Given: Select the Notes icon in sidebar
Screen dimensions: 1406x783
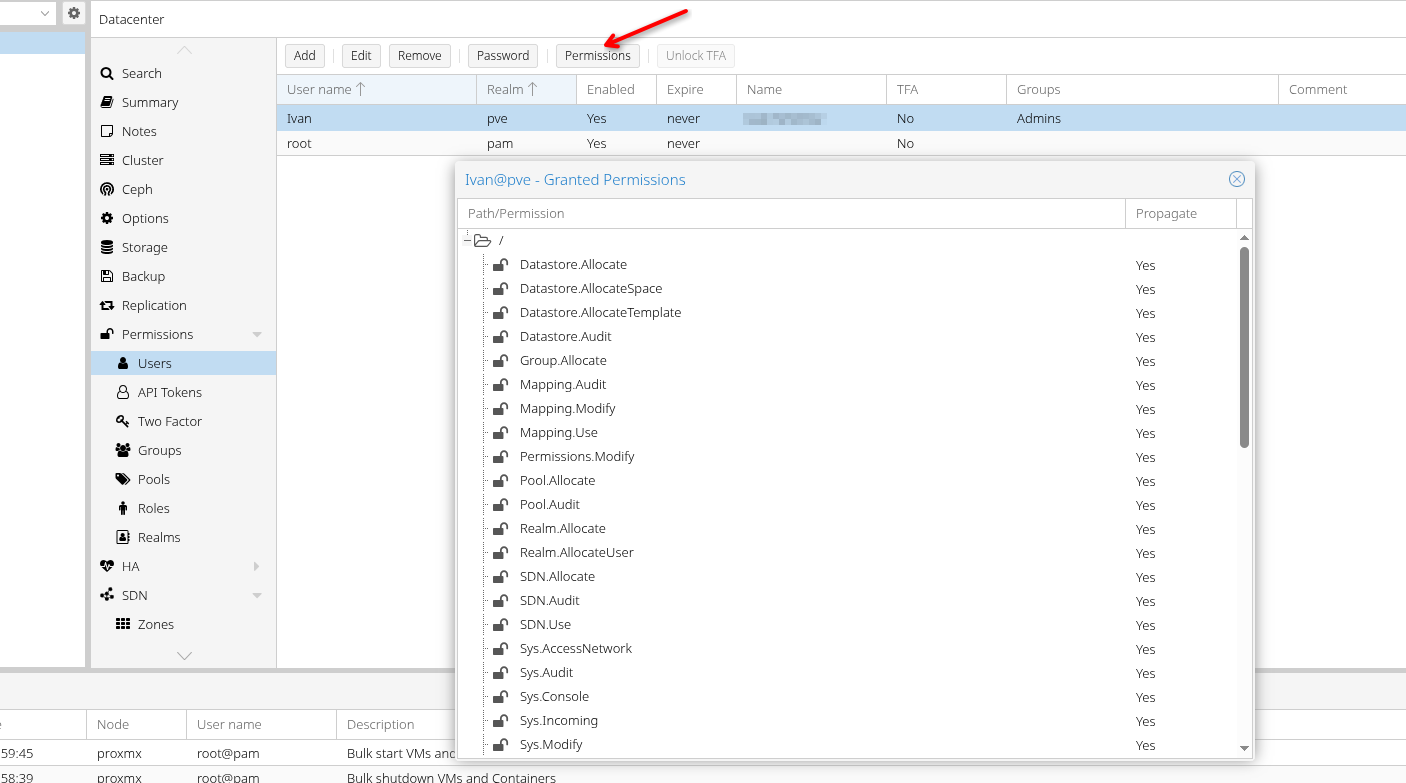Looking at the screenshot, I should 107,131.
